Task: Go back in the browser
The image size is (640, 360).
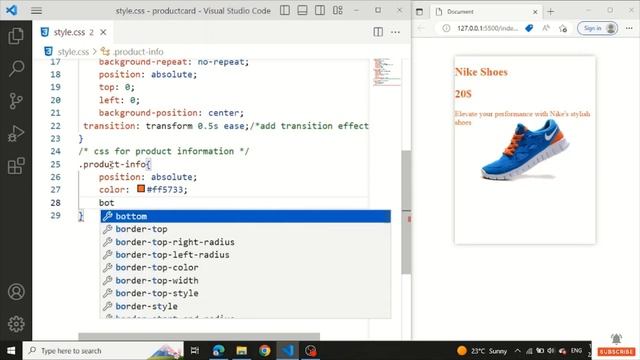Action: [421, 28]
